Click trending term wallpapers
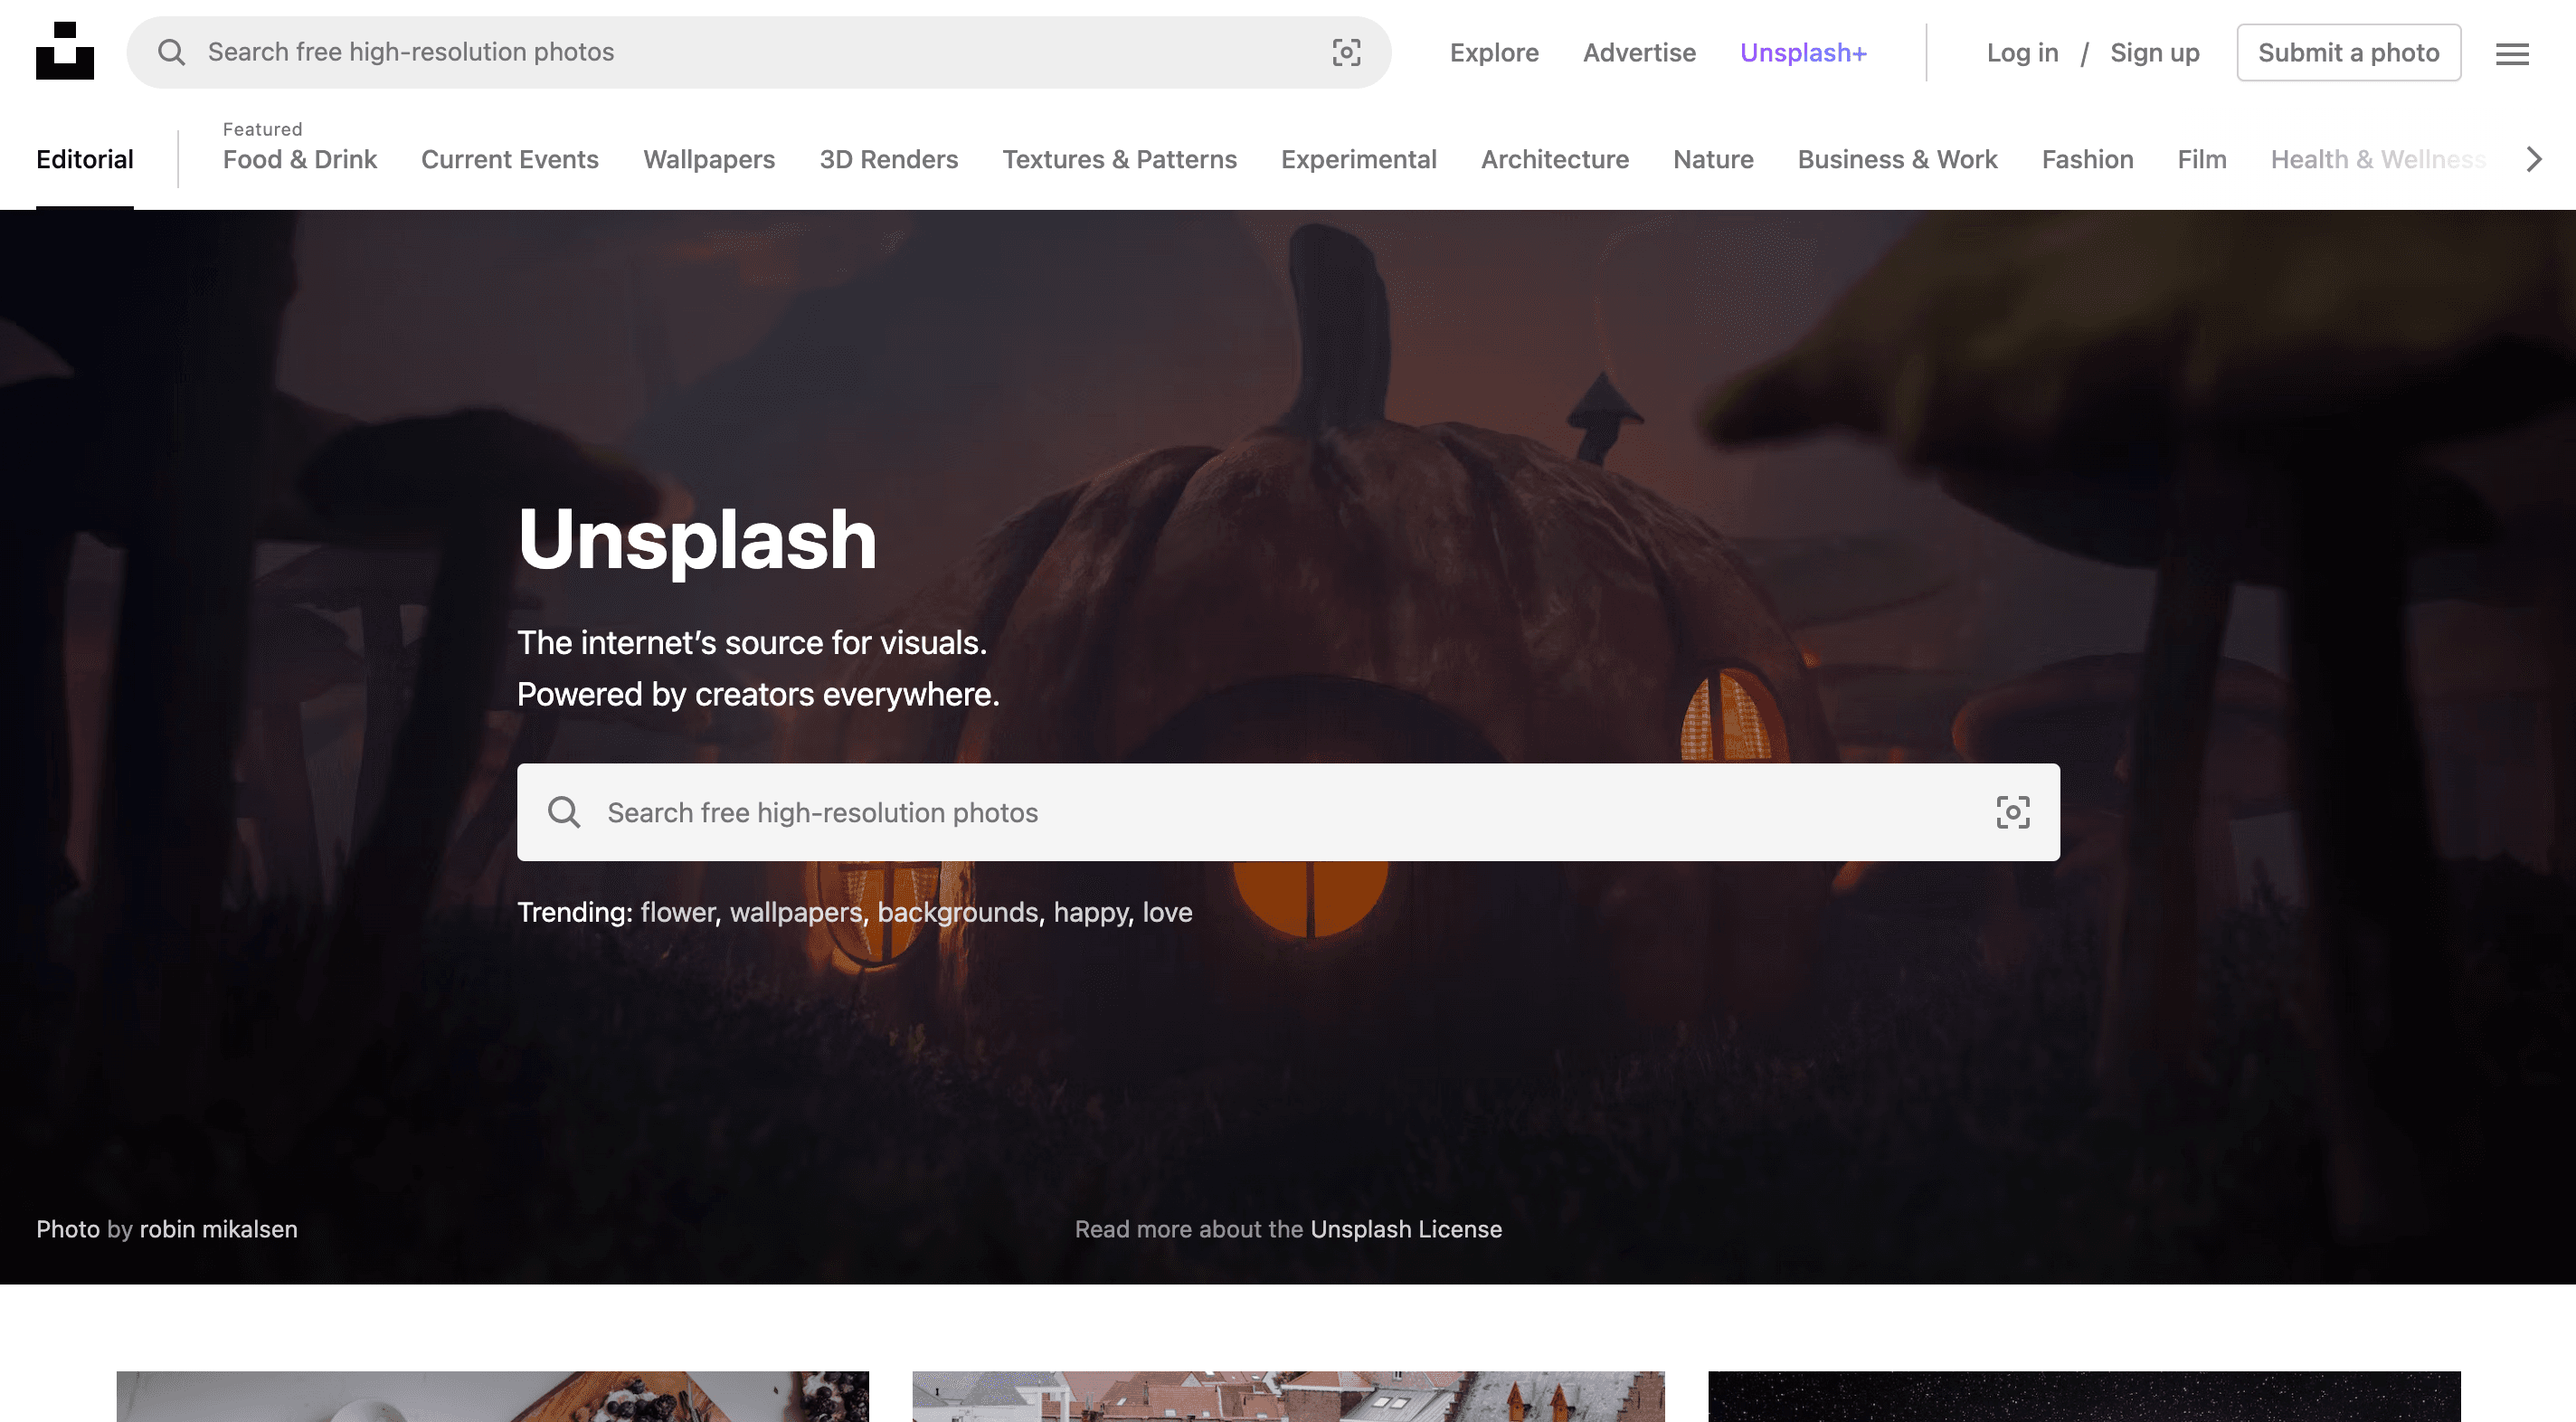 click(795, 912)
